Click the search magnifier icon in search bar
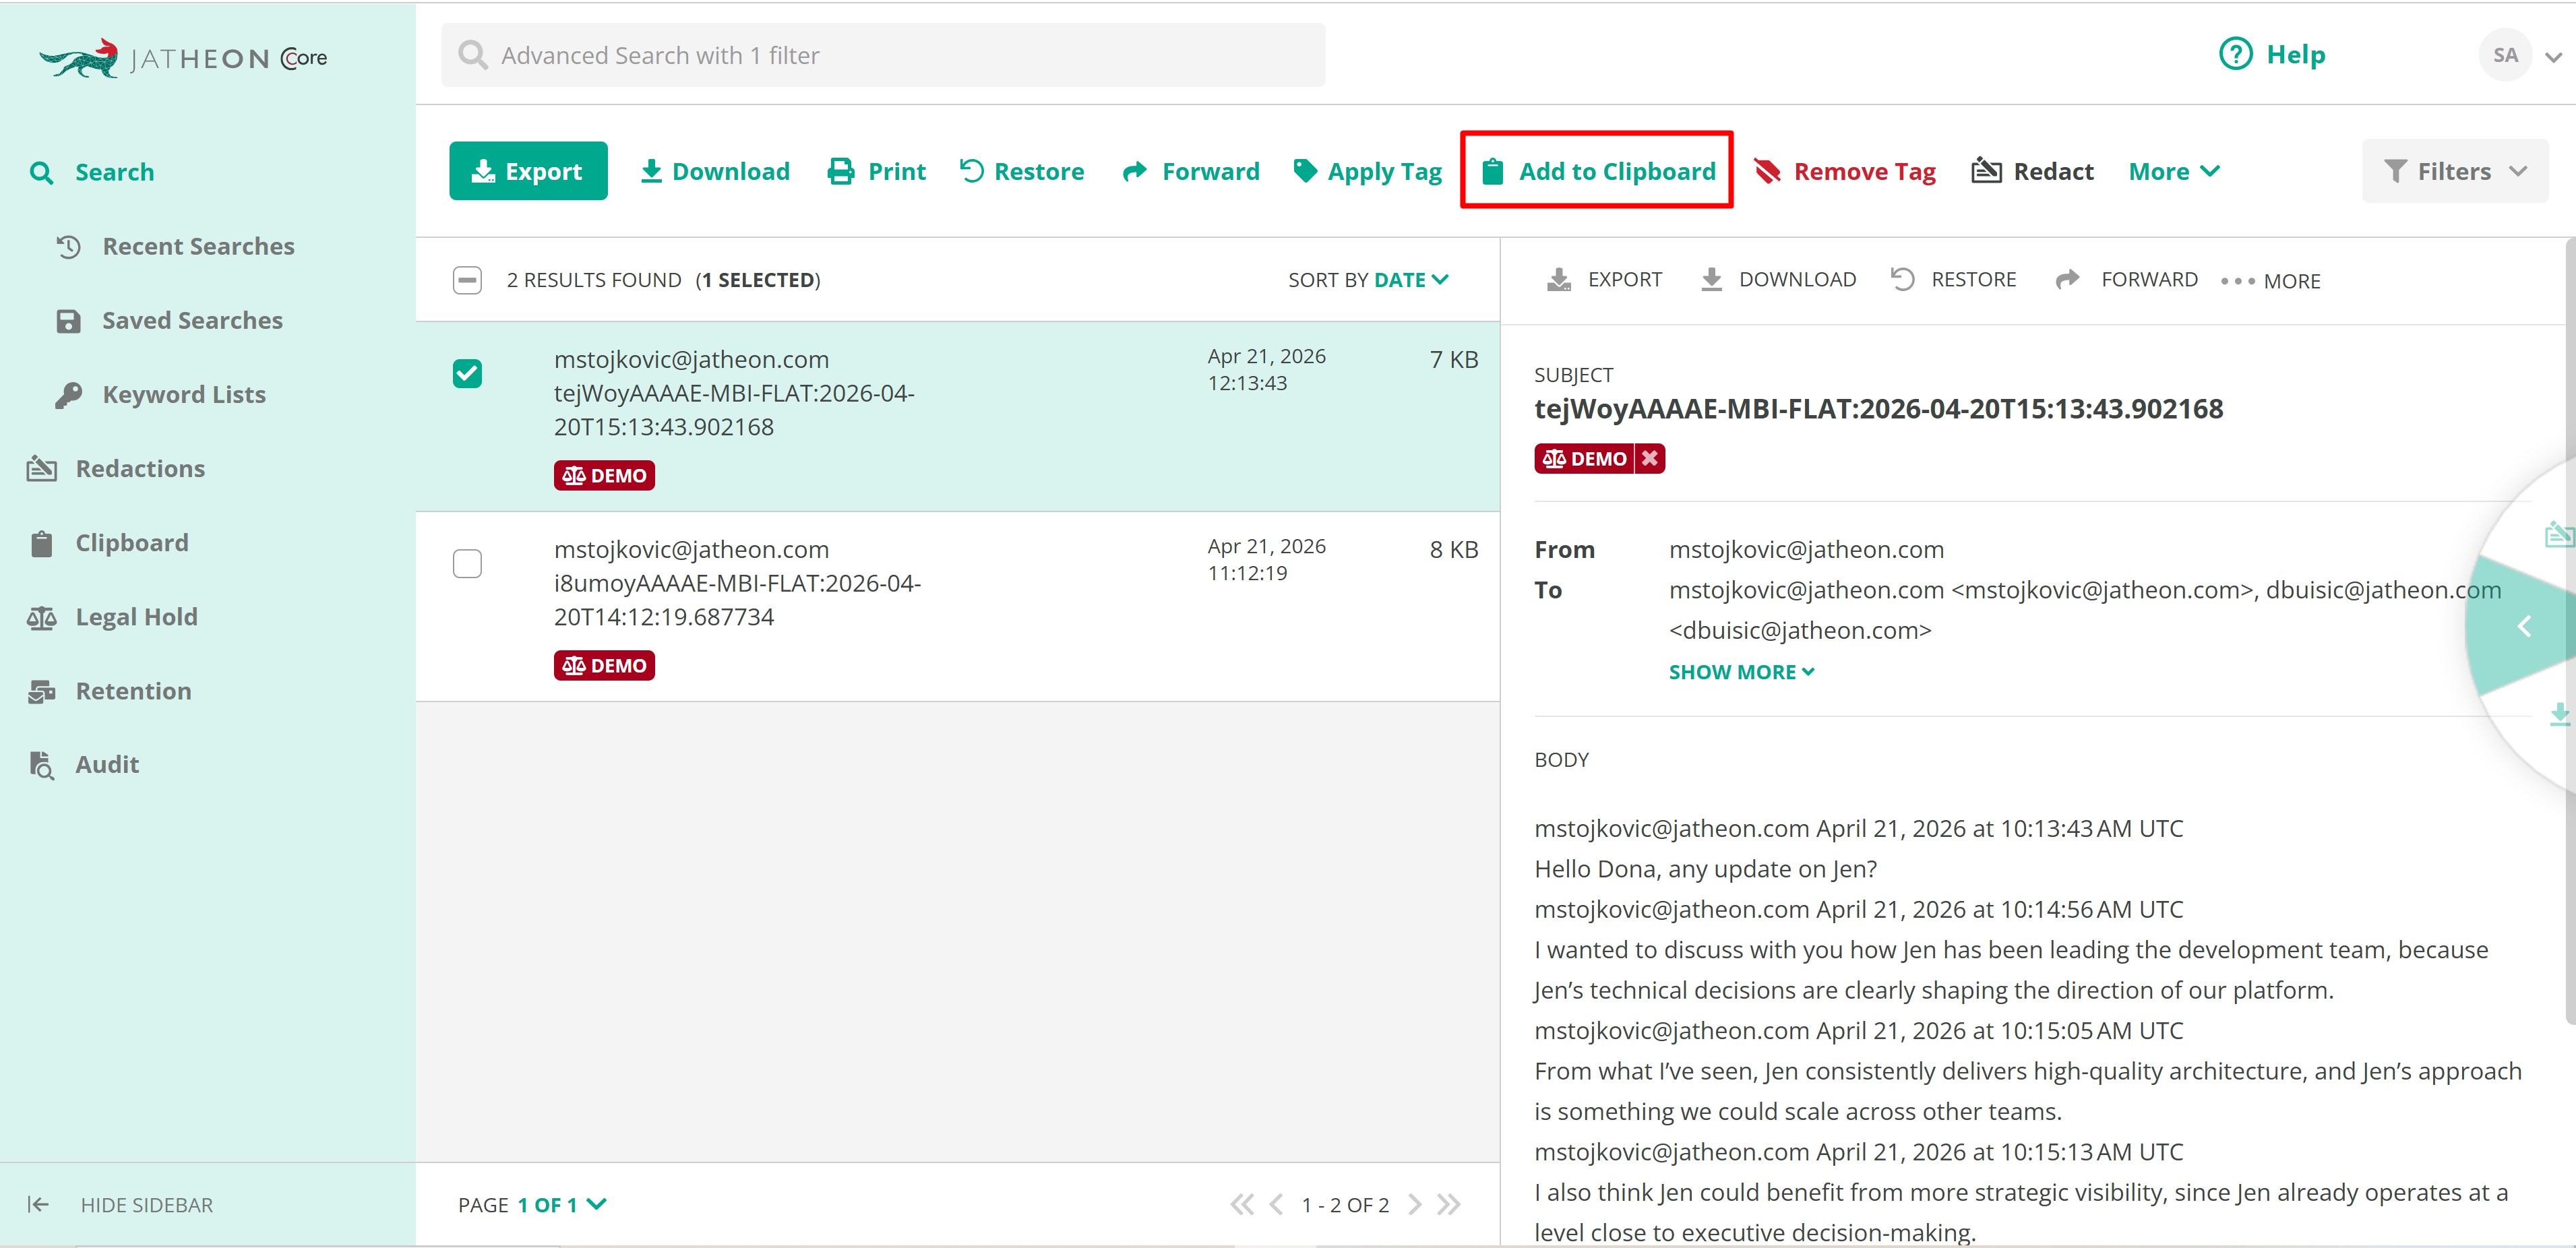 point(472,55)
